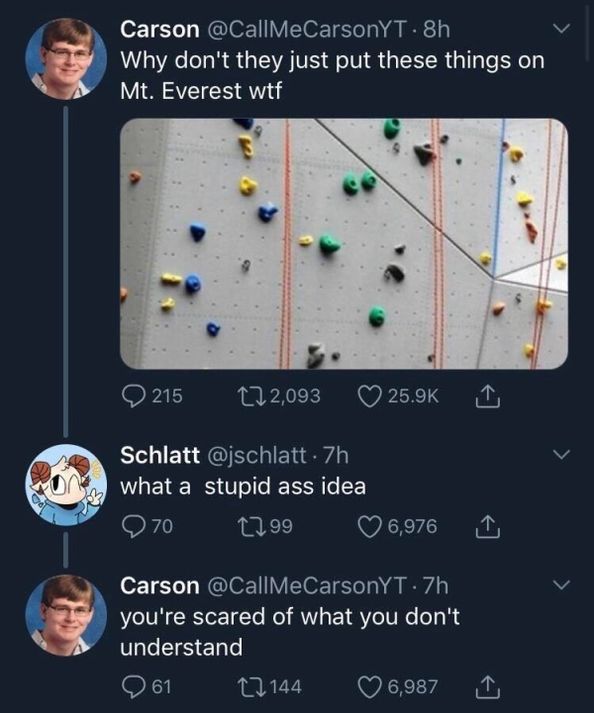Retweet Carson's Mt. Everest tweet
The width and height of the screenshot is (594, 713).
tap(250, 396)
